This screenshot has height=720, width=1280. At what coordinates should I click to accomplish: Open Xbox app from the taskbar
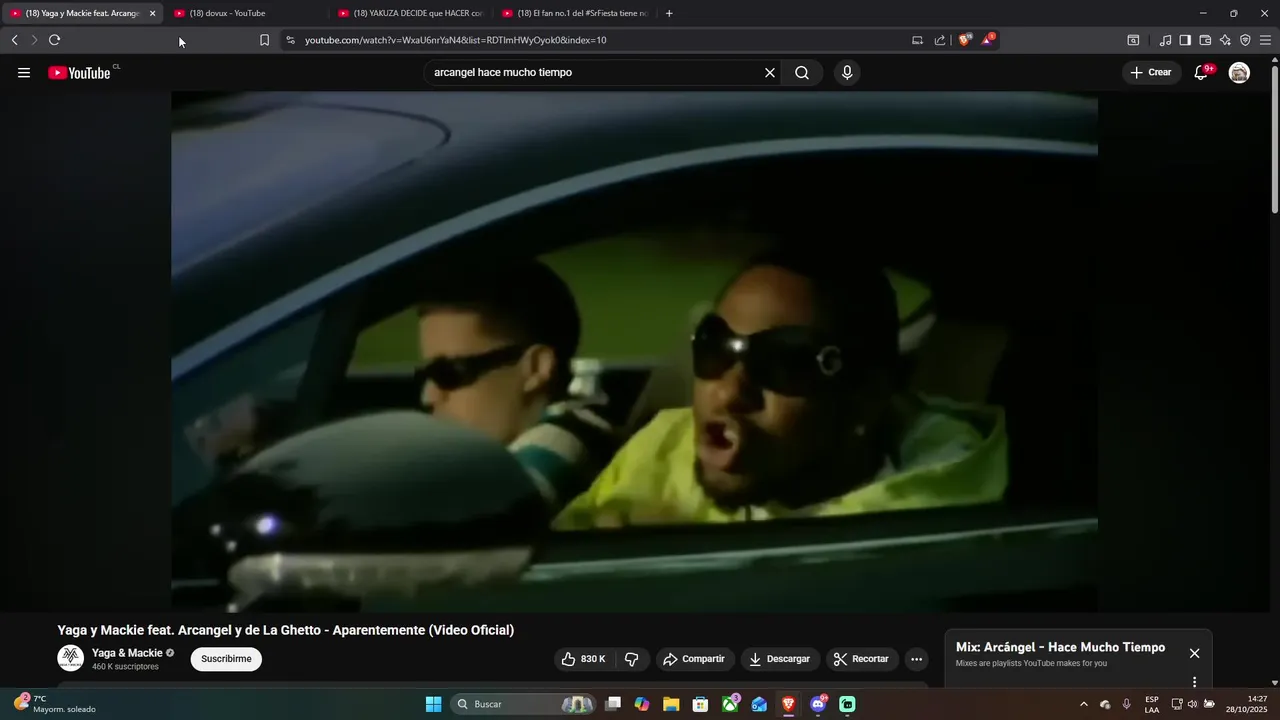[x=731, y=704]
